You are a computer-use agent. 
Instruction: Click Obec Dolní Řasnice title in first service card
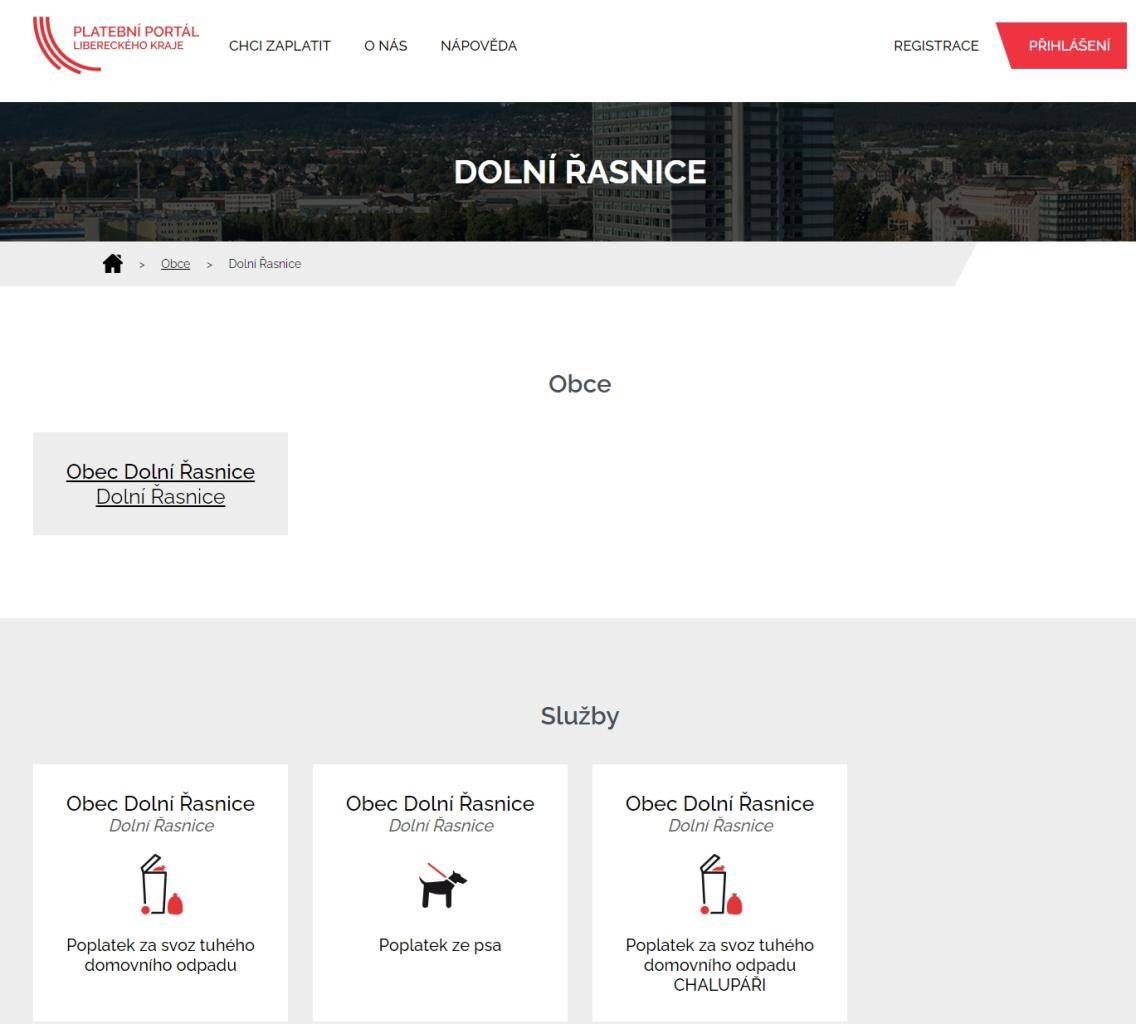coord(160,803)
